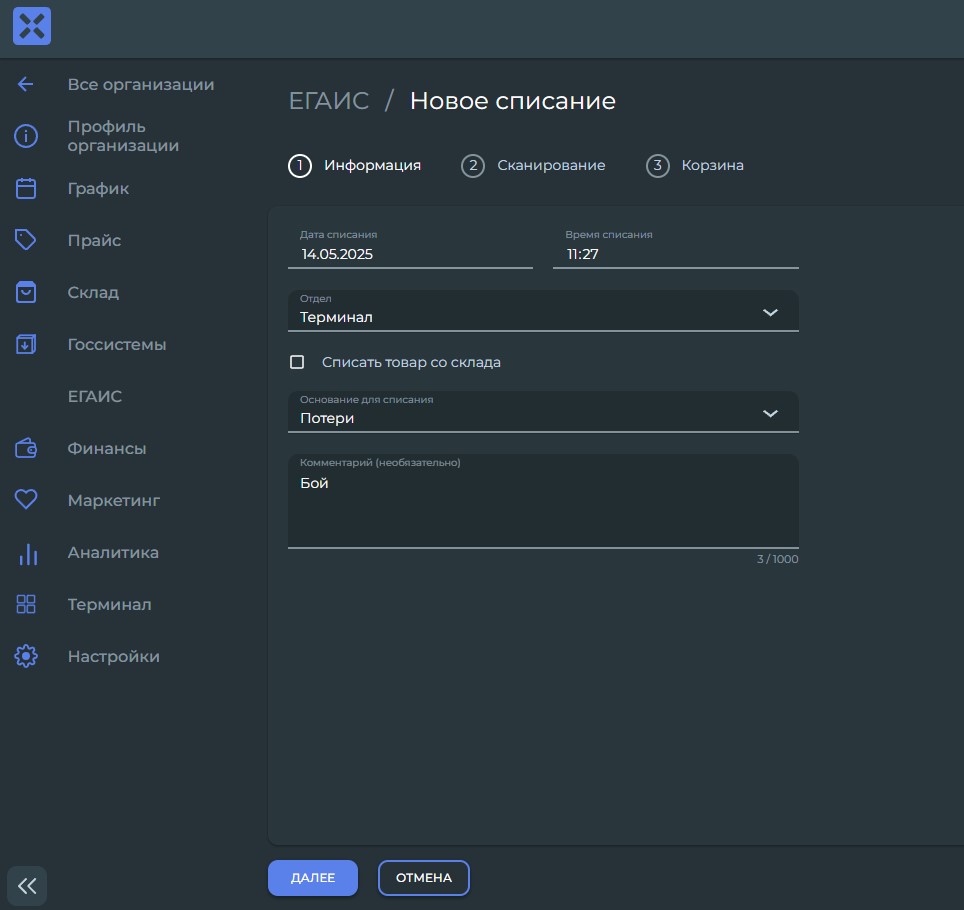Click the calendar icon for График
The height and width of the screenshot is (910, 964).
point(26,188)
